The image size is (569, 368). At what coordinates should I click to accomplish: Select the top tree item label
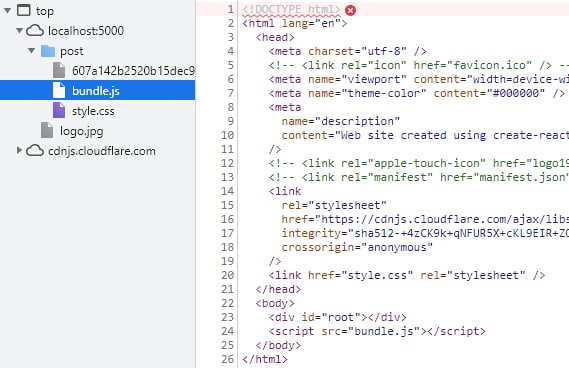(45, 11)
